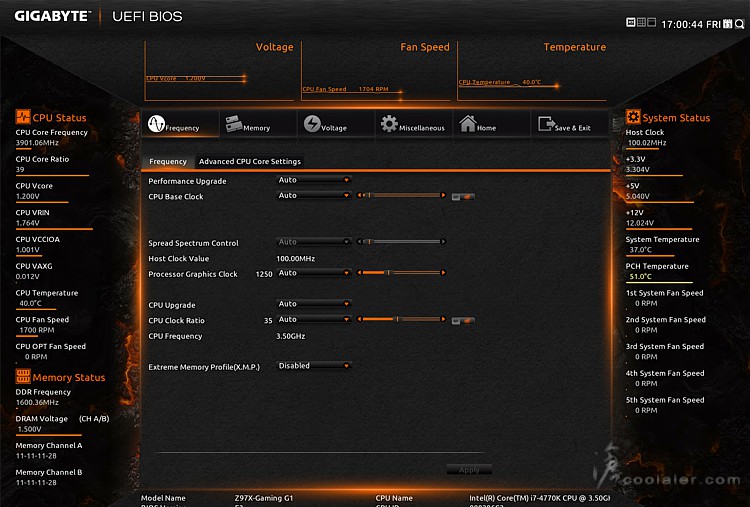The height and width of the screenshot is (507, 750).
Task: Toggle the switch beside CPU Clock Ratio slider
Action: (463, 320)
